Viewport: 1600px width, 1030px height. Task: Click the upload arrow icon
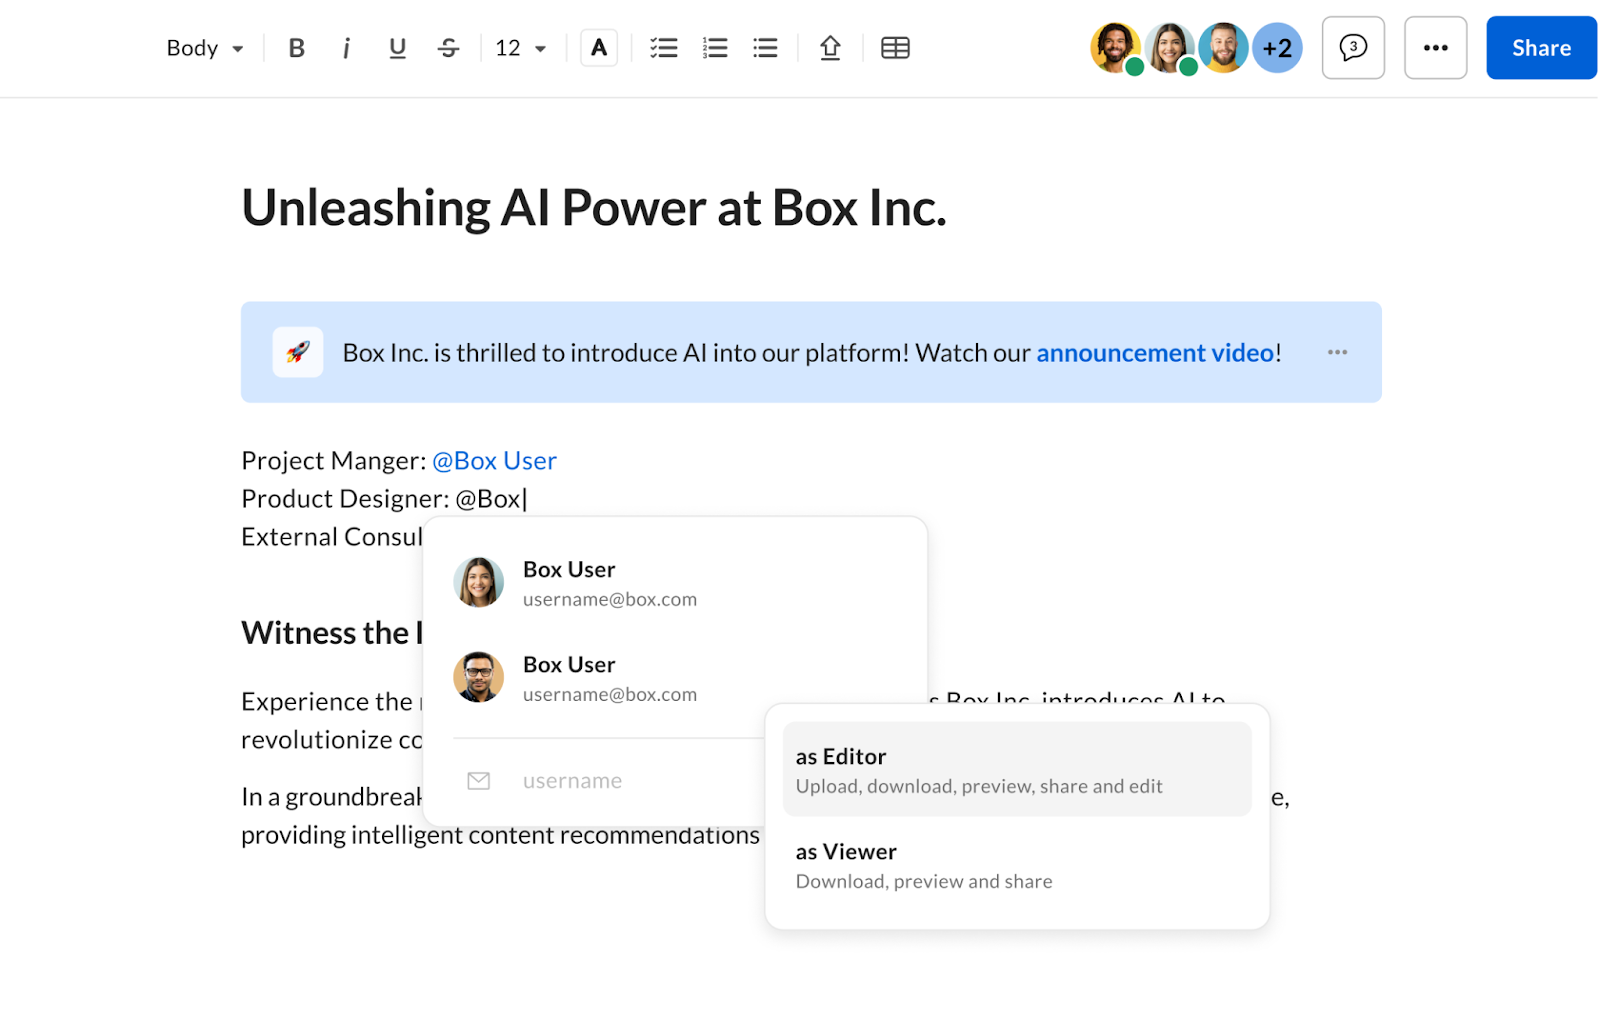830,48
